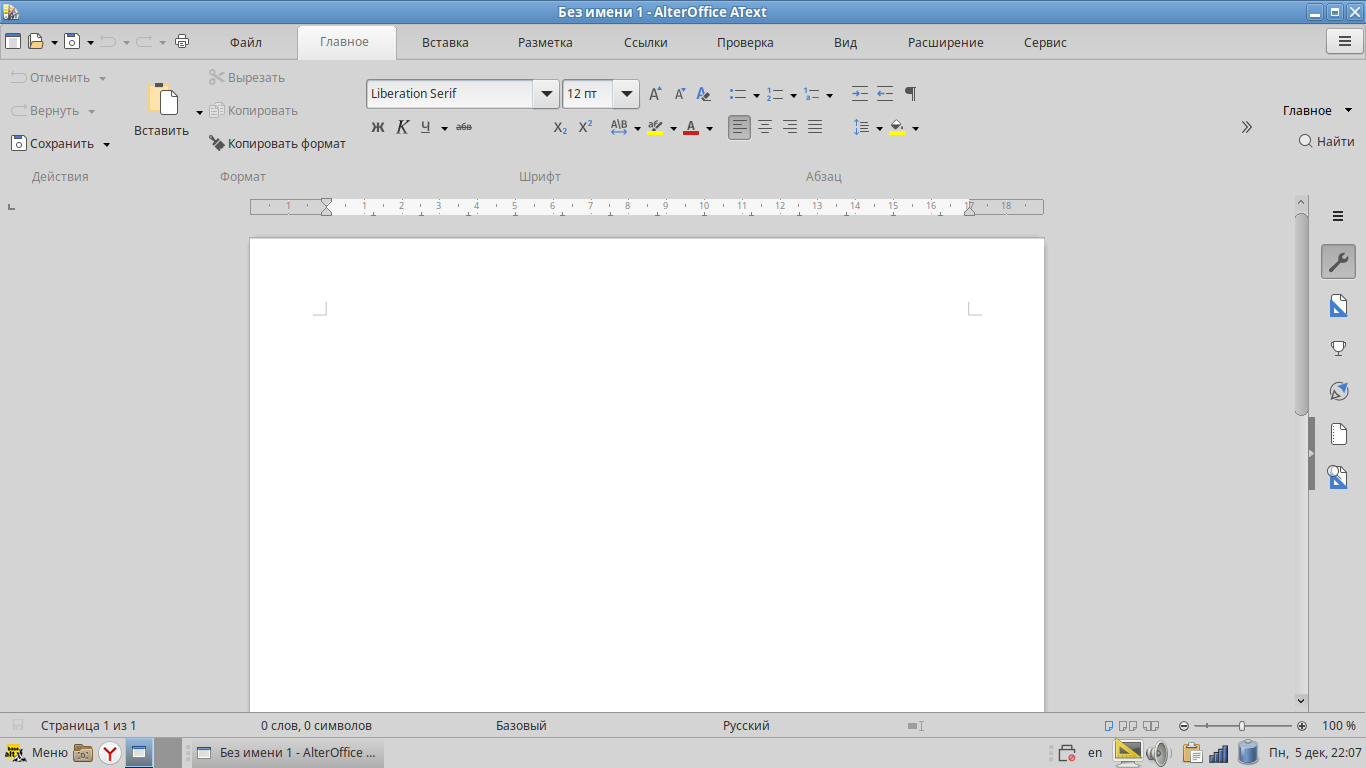
Task: Switch to the Разметка tab
Action: pyautogui.click(x=545, y=43)
